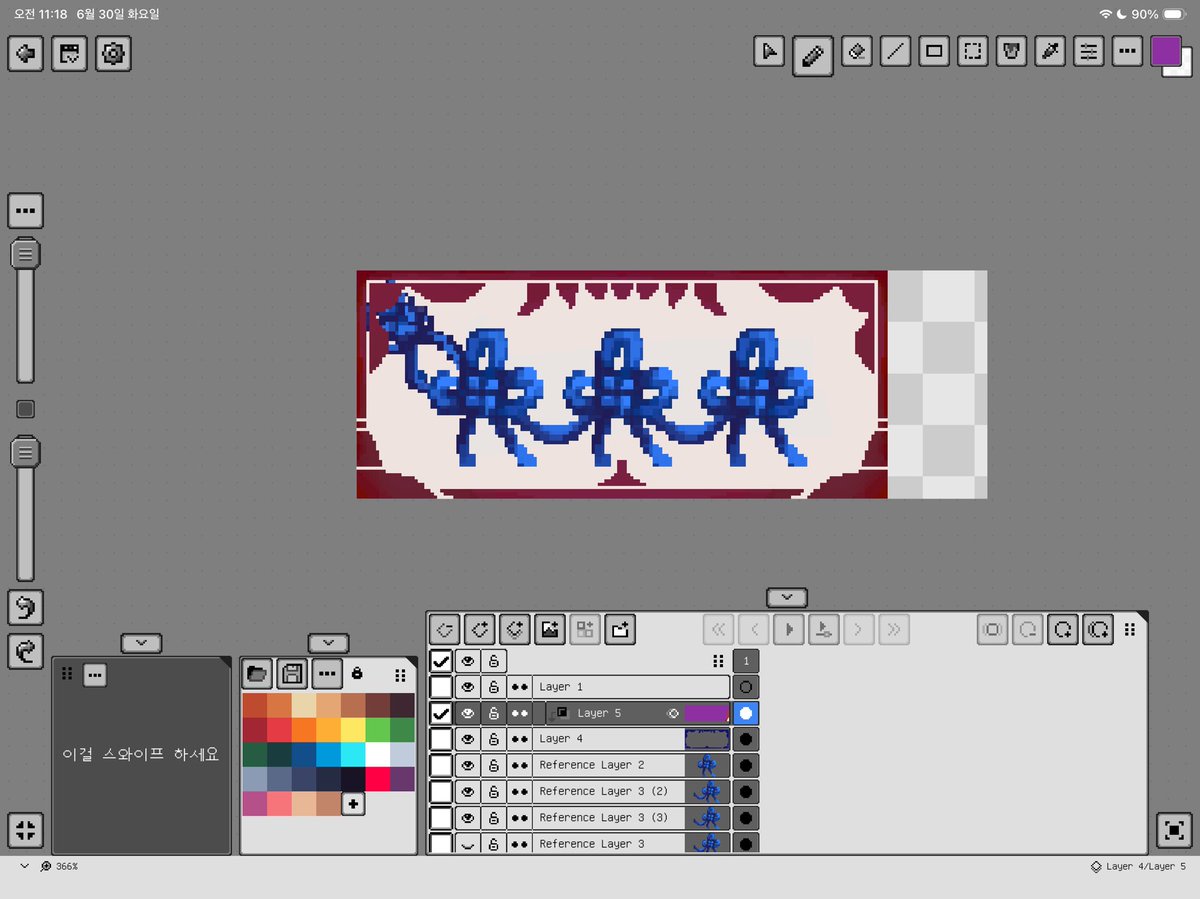Collapse the swipe hint panel chevron

141,643
